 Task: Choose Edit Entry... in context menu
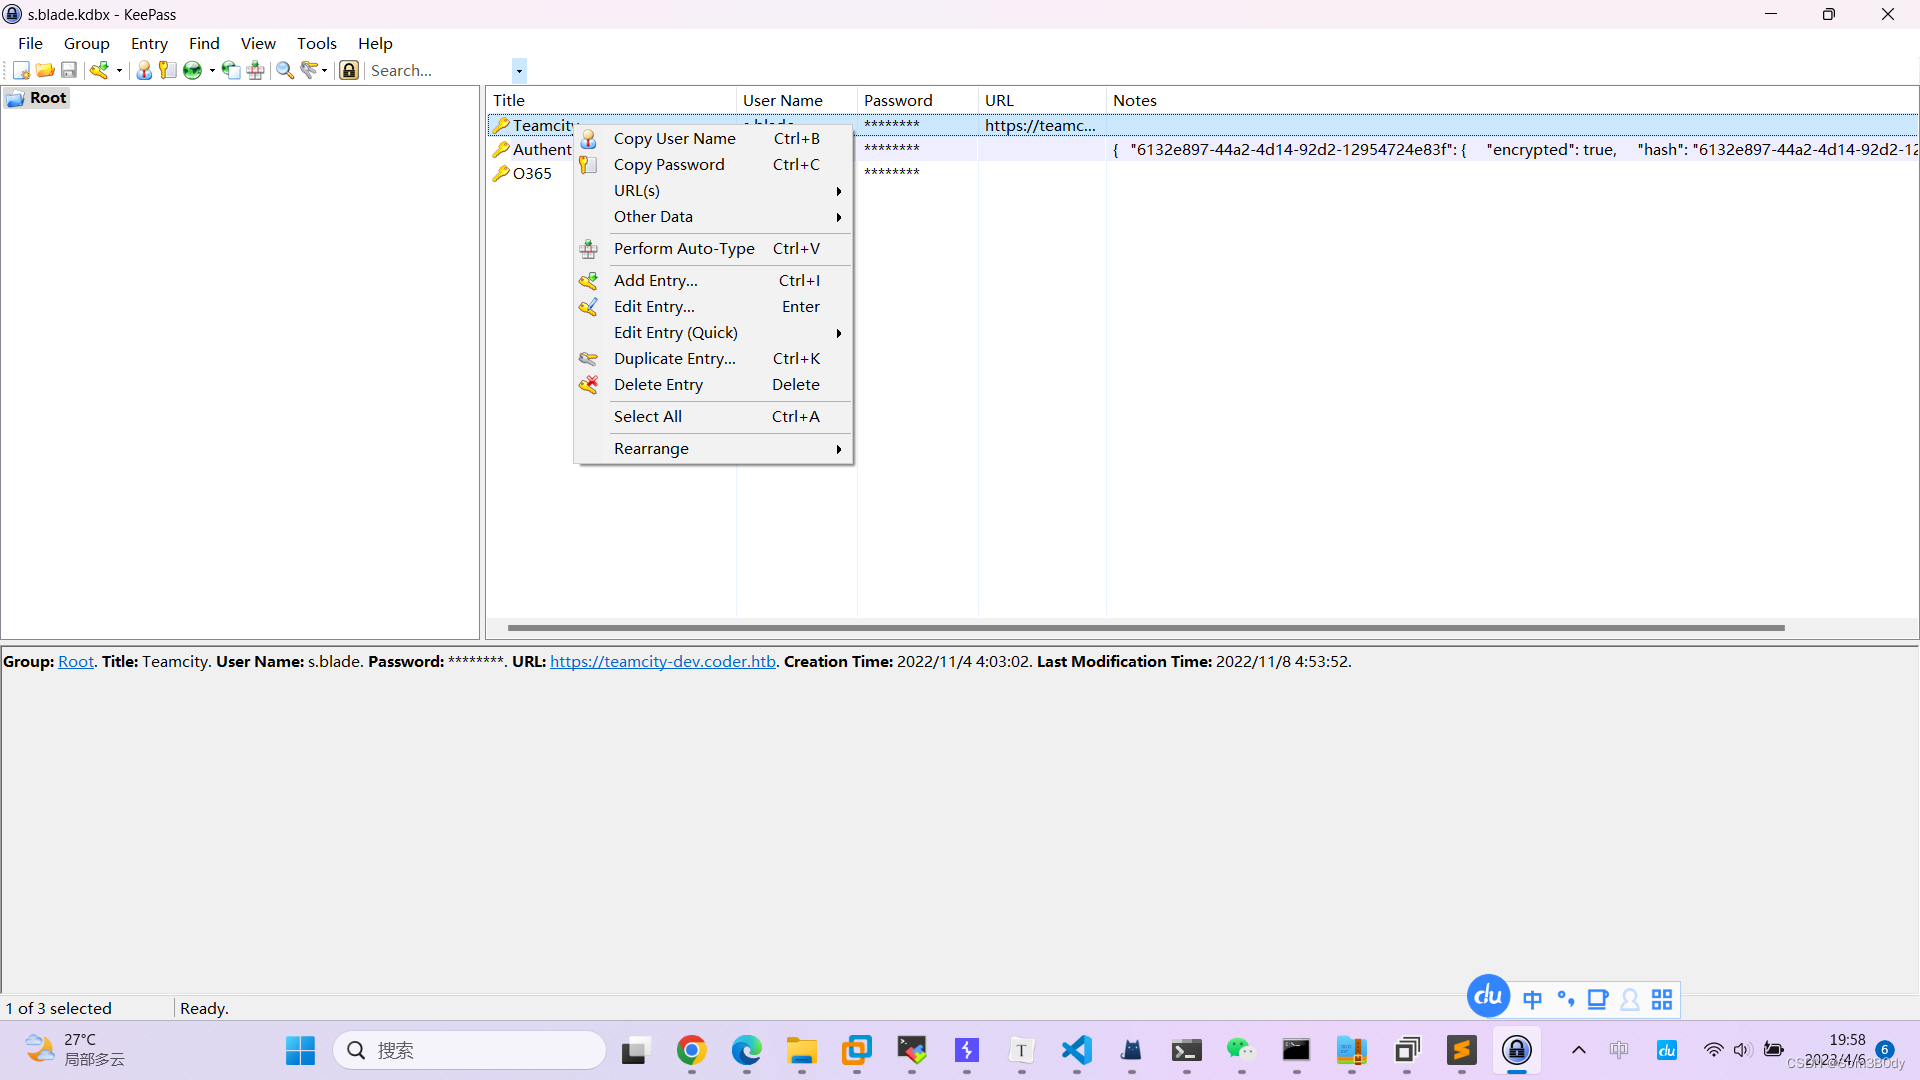click(713, 306)
